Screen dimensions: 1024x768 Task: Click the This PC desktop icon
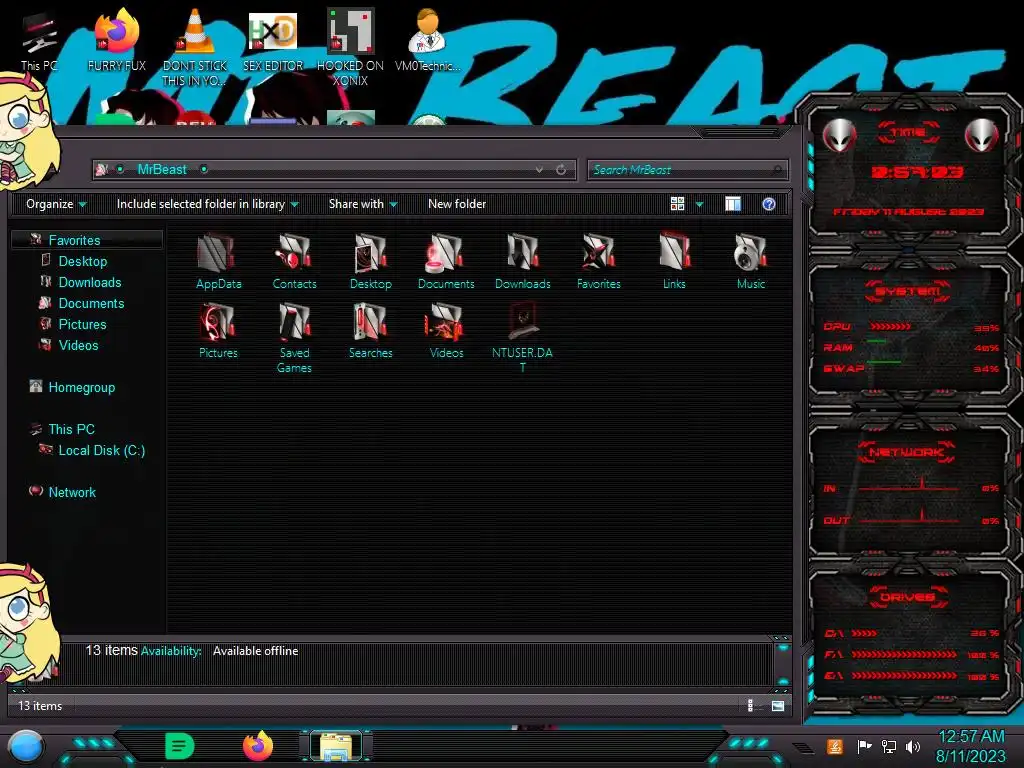tap(39, 42)
